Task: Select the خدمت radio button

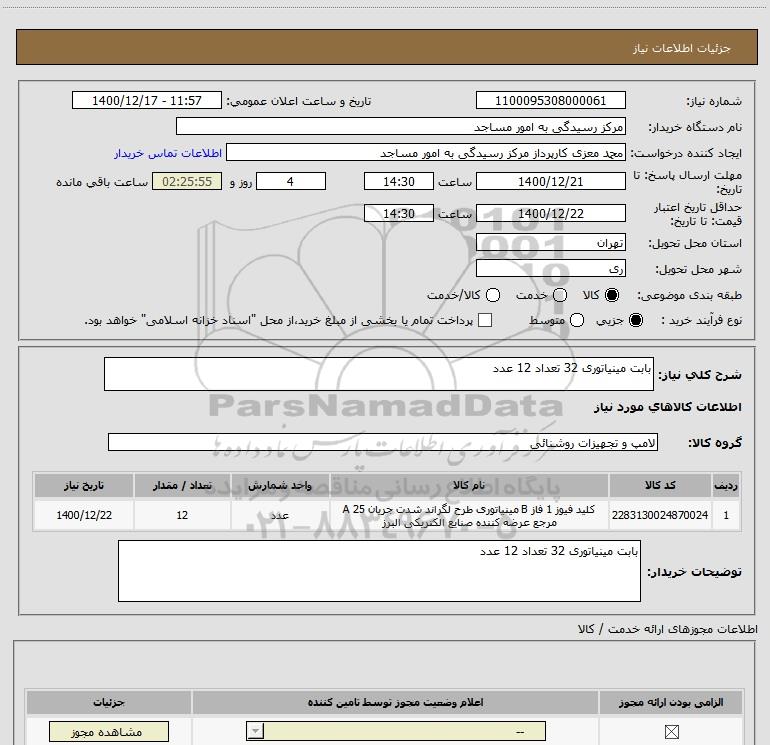Action: tap(560, 295)
